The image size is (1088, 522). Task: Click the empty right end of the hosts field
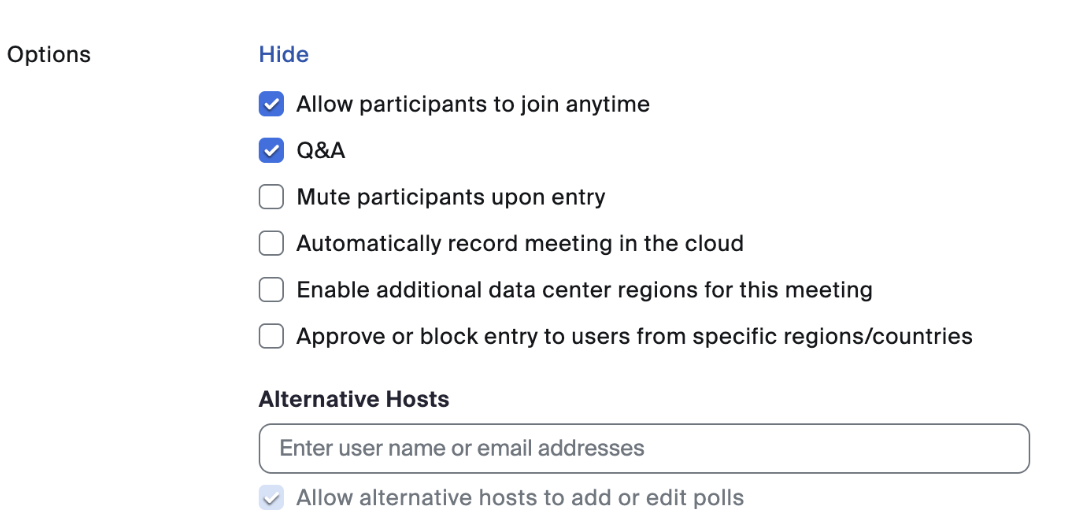960,448
